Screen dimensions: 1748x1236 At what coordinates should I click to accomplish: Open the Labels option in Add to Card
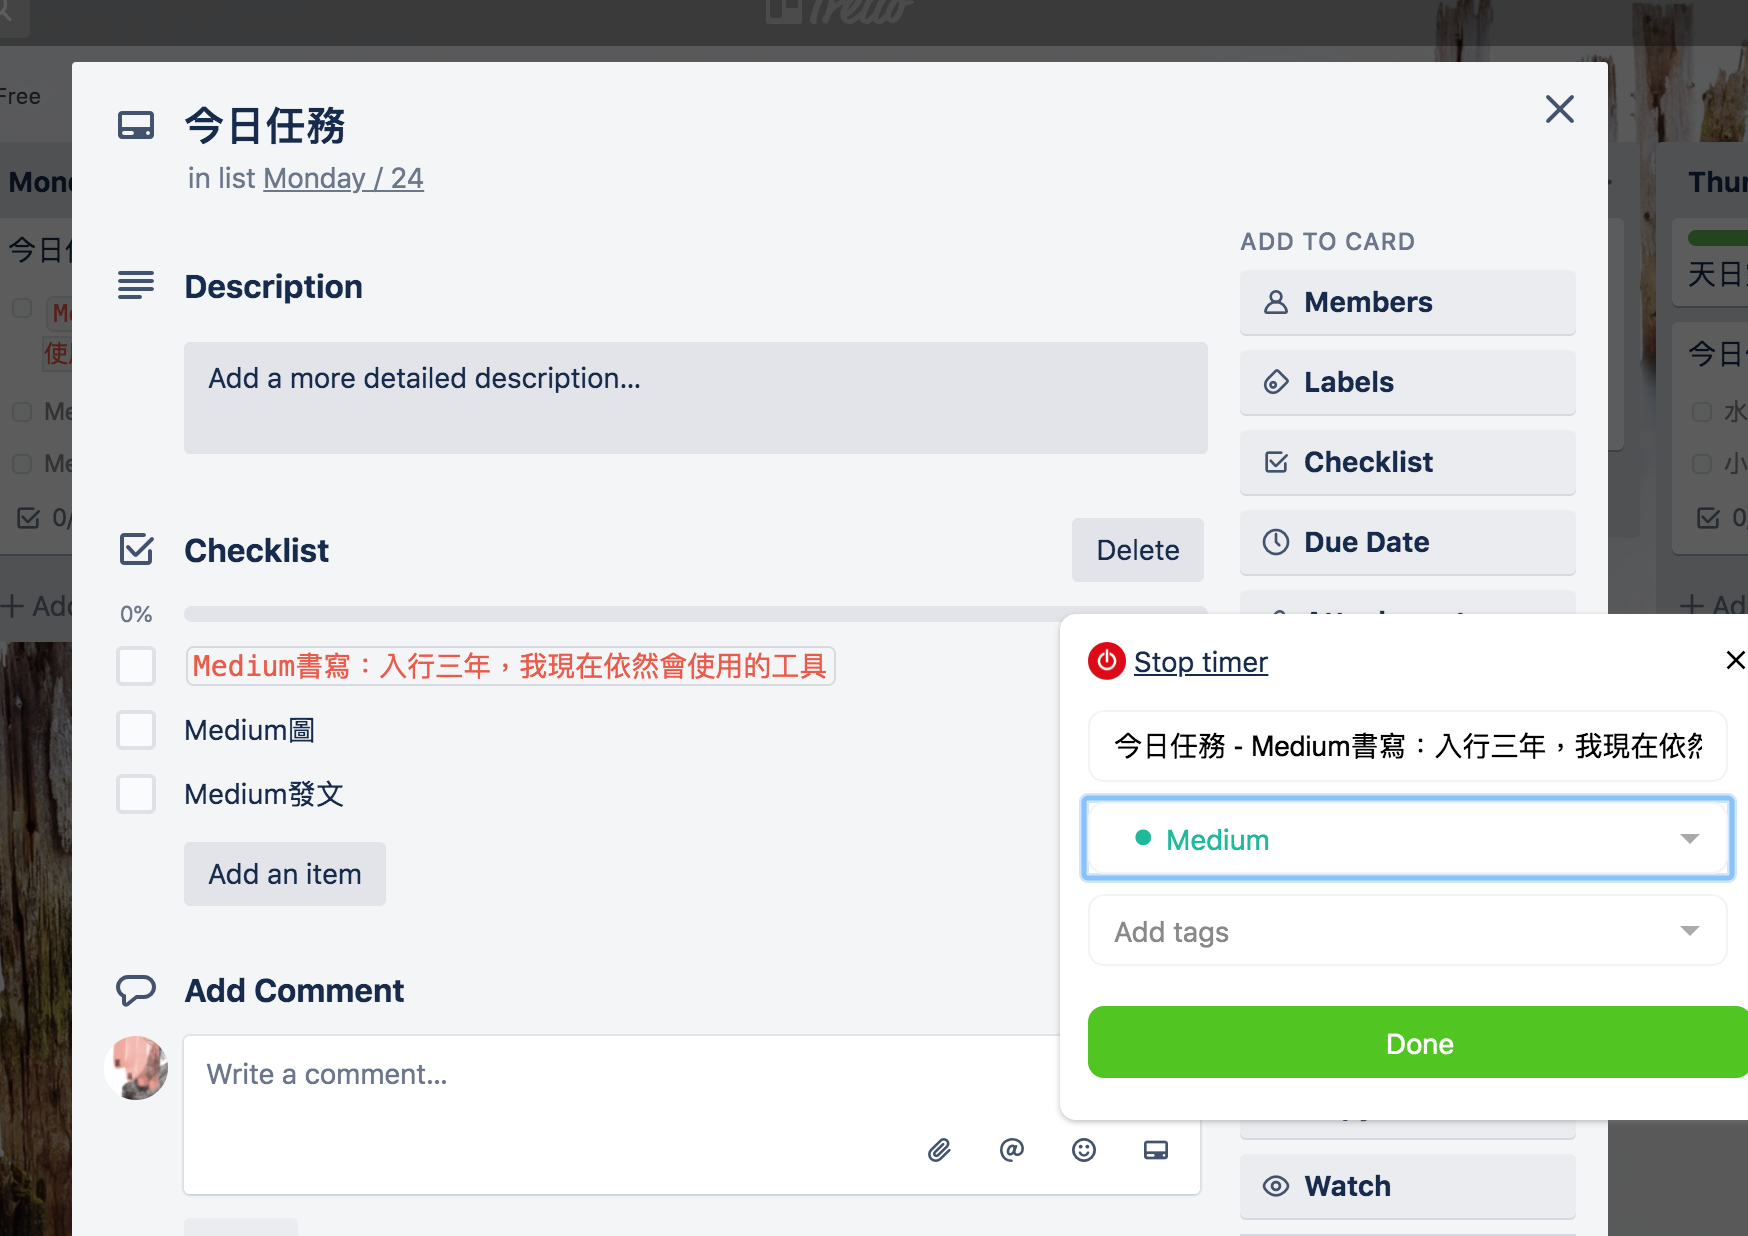(1408, 382)
